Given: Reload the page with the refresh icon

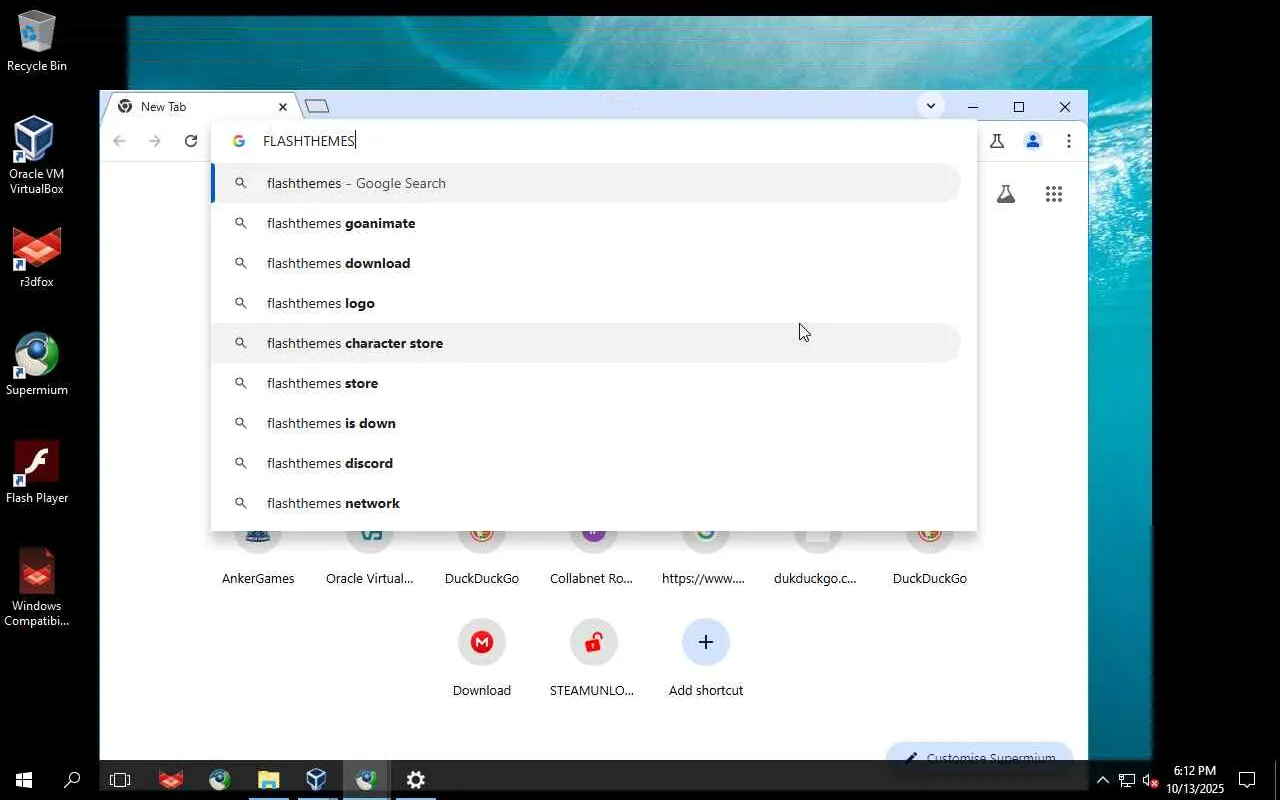Looking at the screenshot, I should coord(190,141).
